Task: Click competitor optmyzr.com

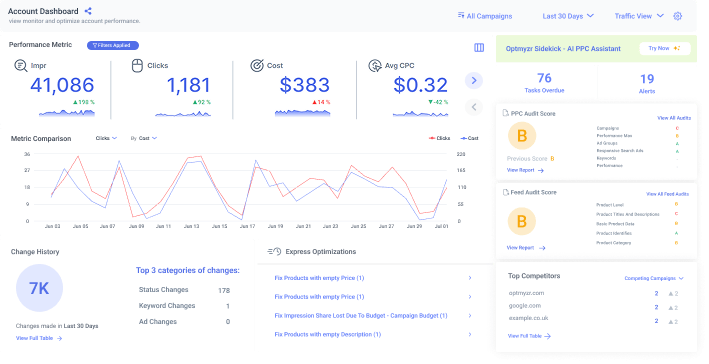Action: 526,293
